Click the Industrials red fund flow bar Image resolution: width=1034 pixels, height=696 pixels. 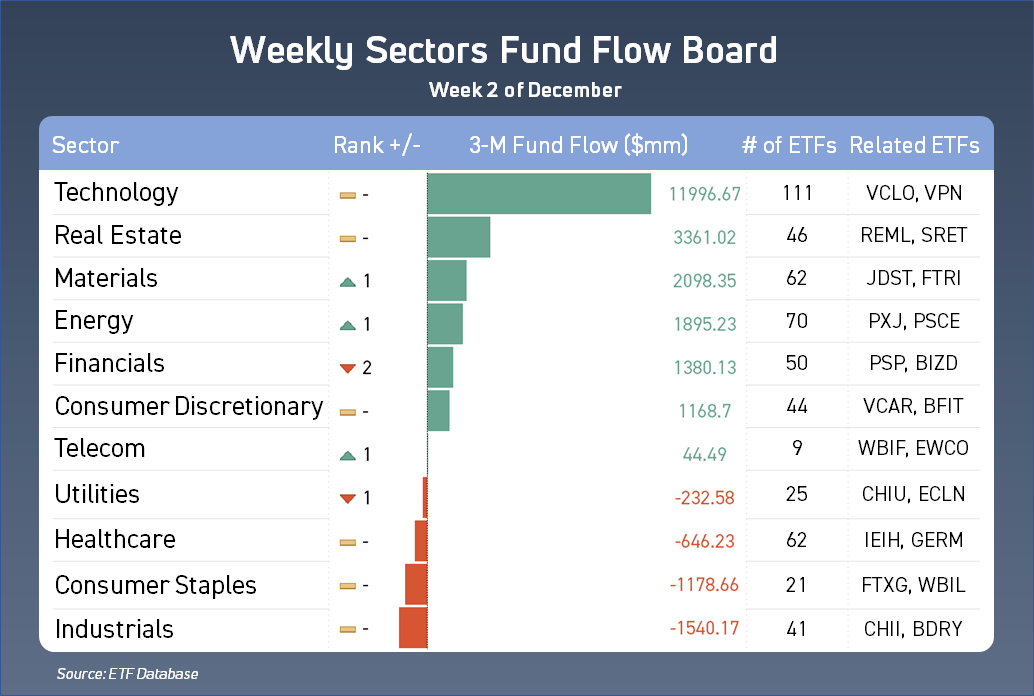(x=412, y=629)
